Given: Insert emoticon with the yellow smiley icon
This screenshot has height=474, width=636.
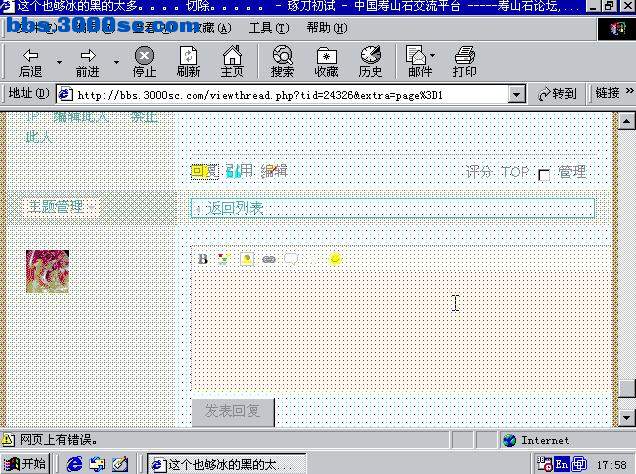Looking at the screenshot, I should pyautogui.click(x=335, y=259).
